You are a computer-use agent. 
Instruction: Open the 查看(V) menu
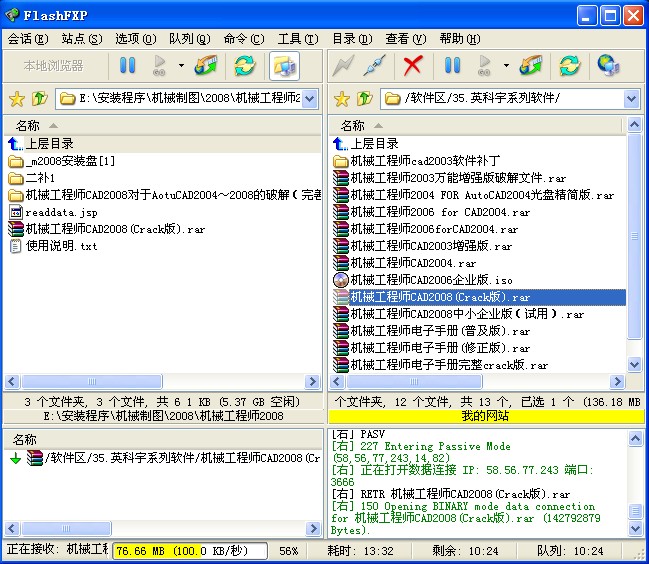coord(406,39)
